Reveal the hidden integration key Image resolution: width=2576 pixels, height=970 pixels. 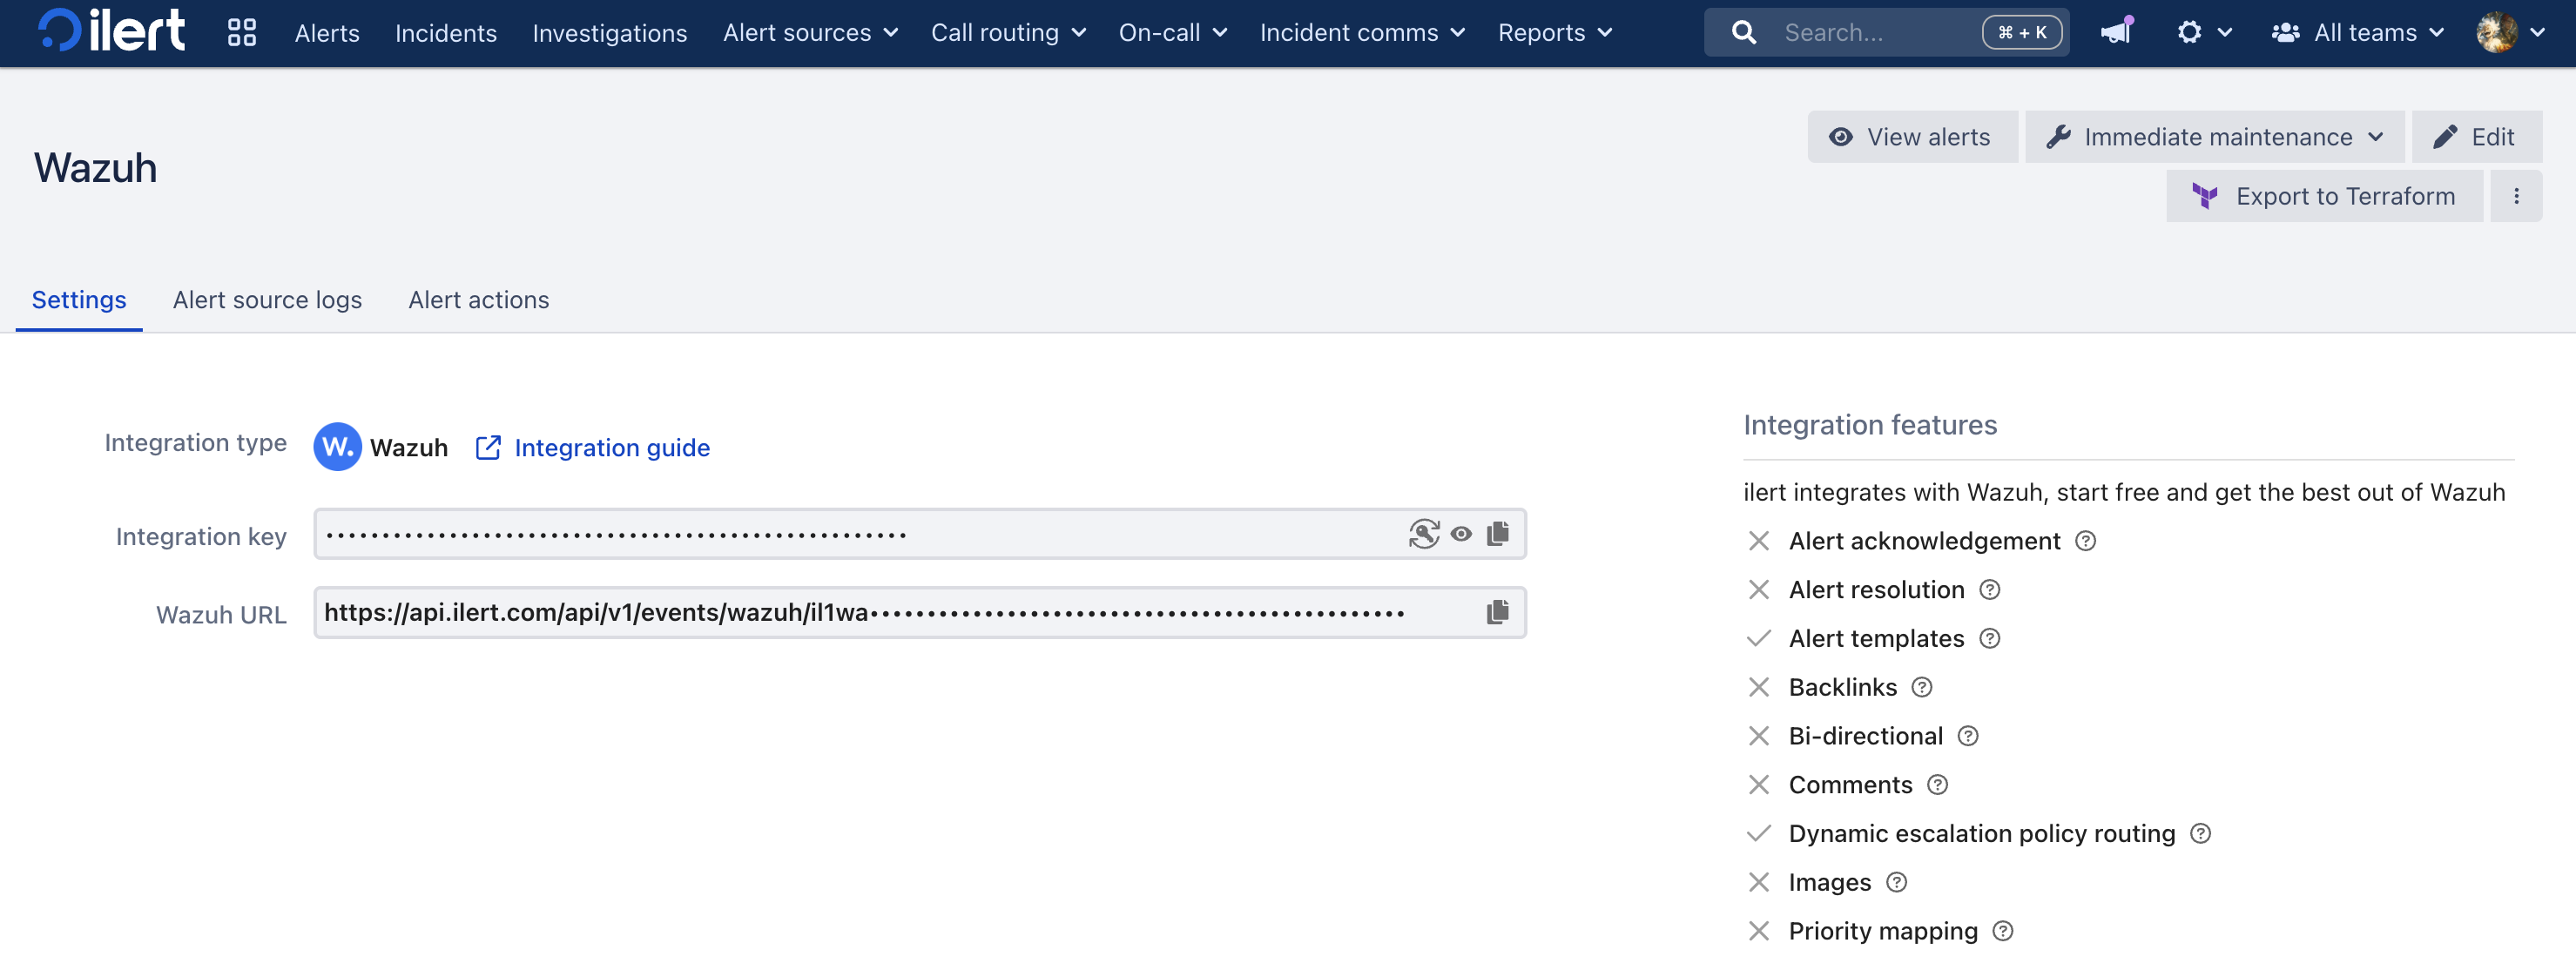click(x=1461, y=534)
